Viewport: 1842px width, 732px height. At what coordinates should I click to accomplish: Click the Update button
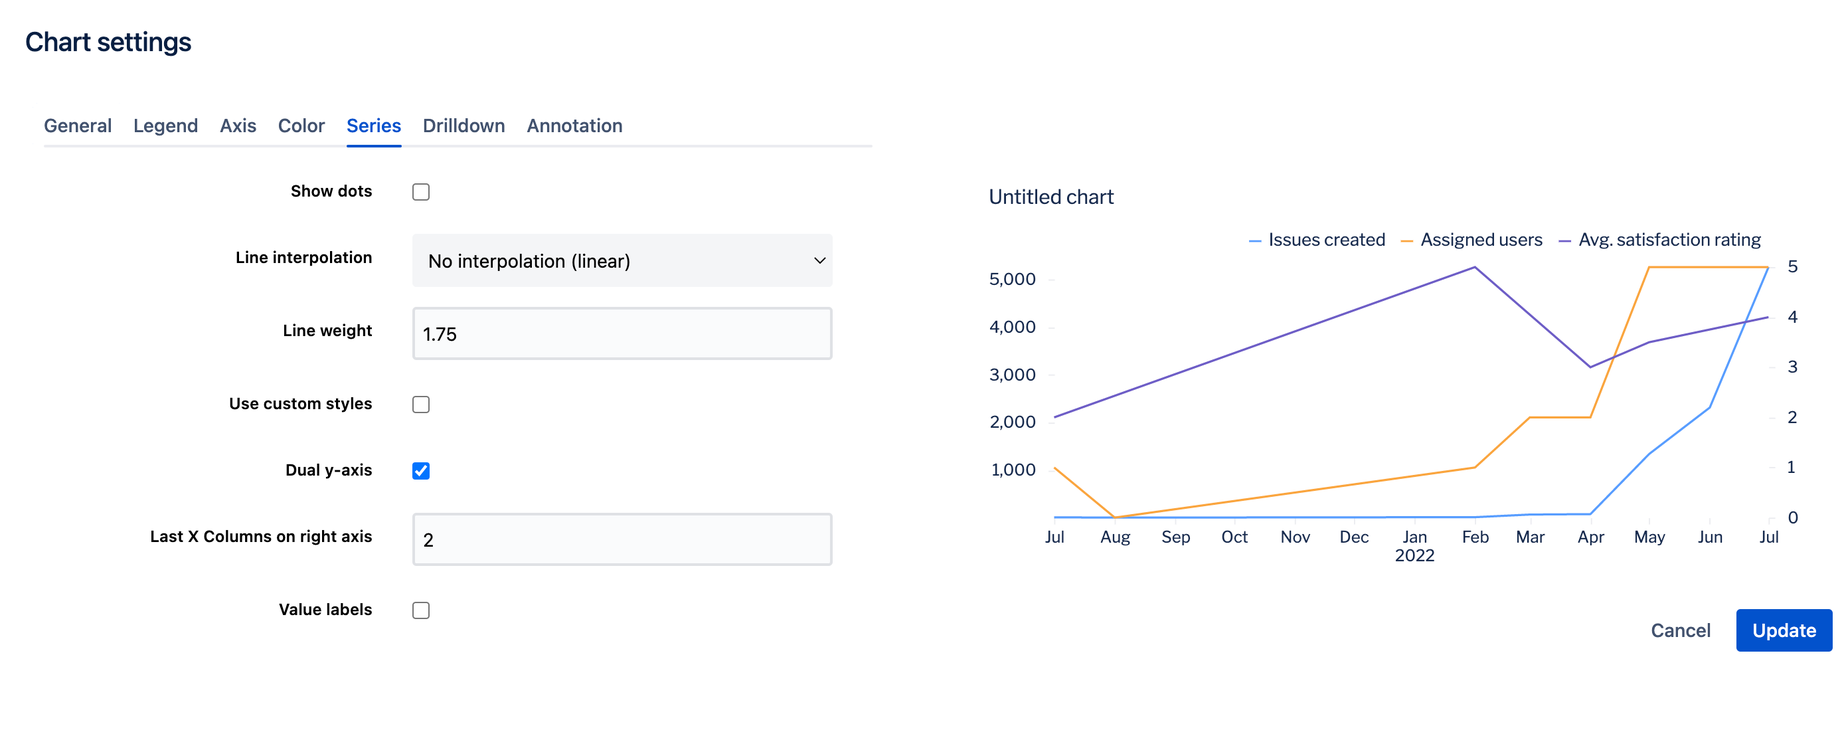point(1783,630)
